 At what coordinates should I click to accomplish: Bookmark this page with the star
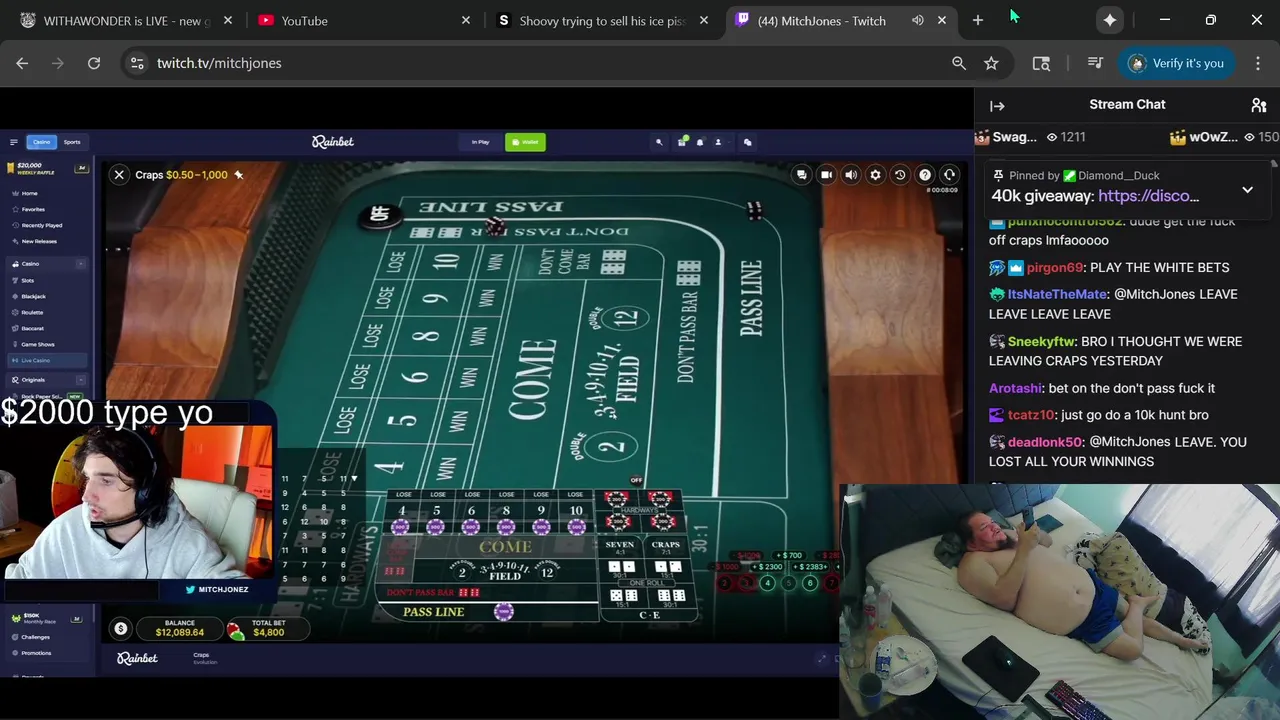point(991,63)
